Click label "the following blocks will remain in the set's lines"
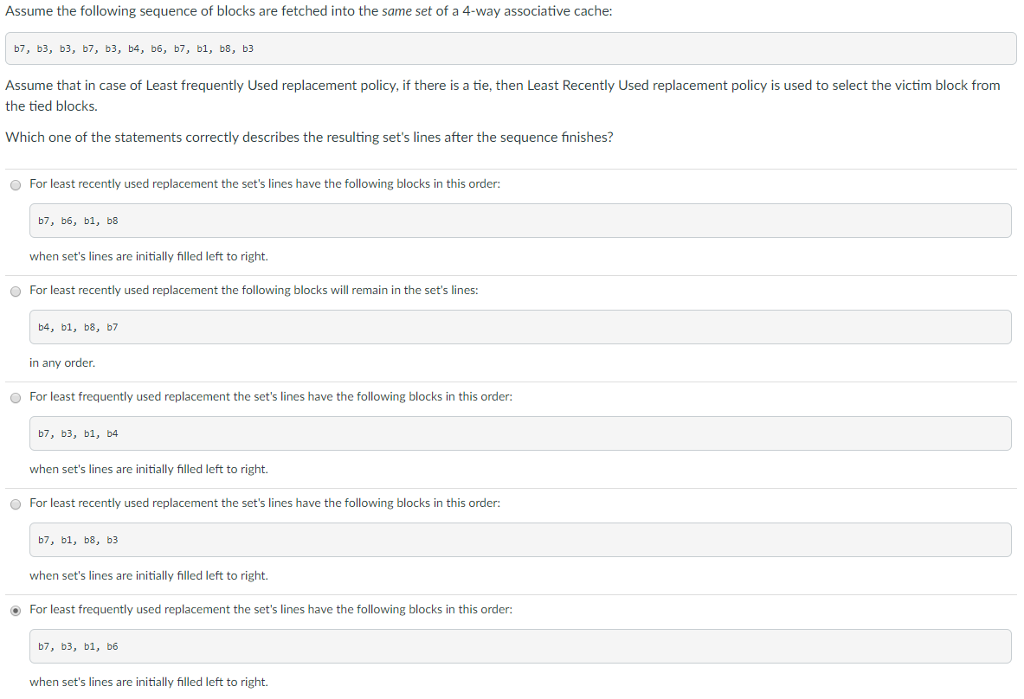Image resolution: width=1024 pixels, height=699 pixels. coord(254,290)
